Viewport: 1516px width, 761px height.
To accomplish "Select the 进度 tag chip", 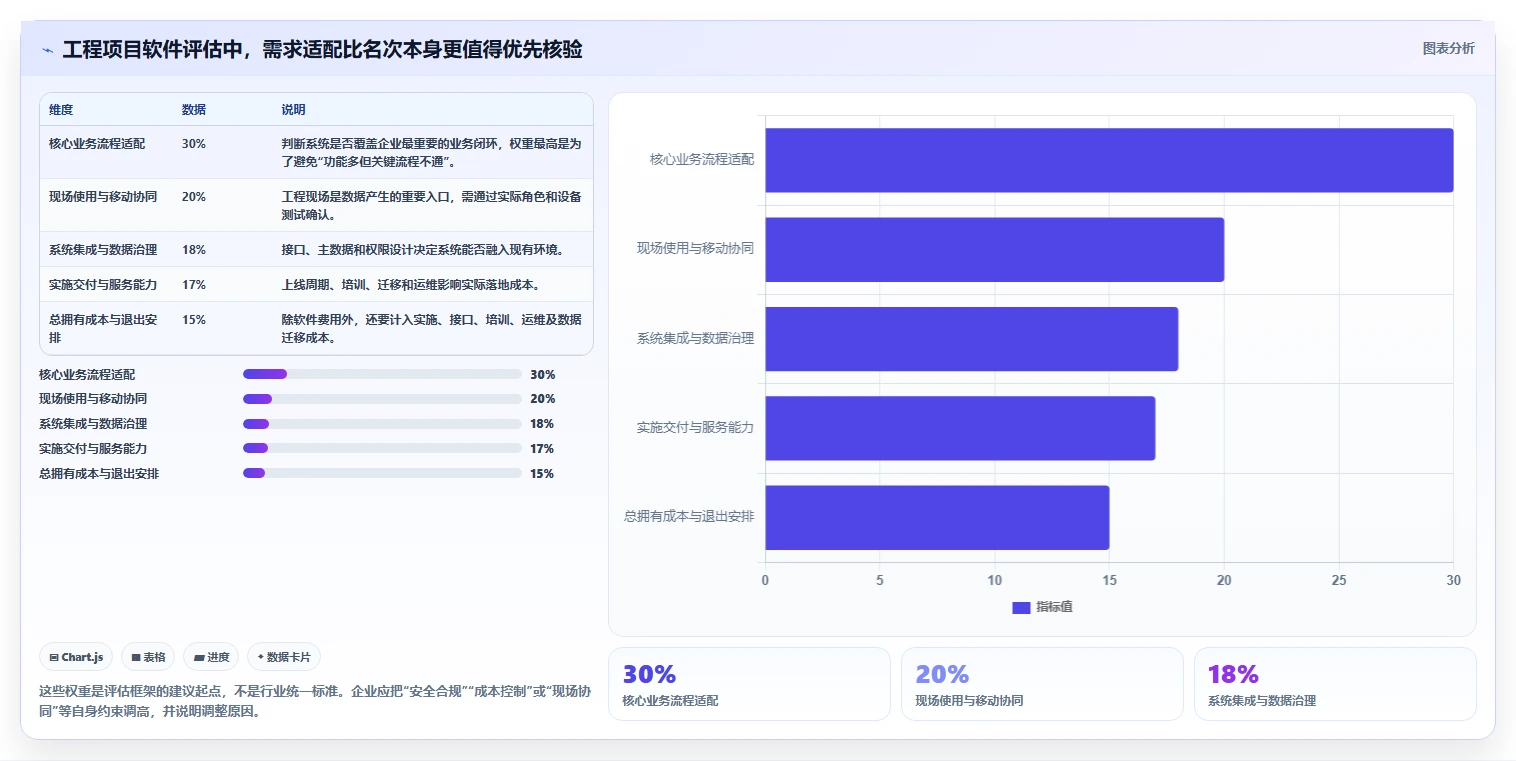I will click(x=211, y=657).
